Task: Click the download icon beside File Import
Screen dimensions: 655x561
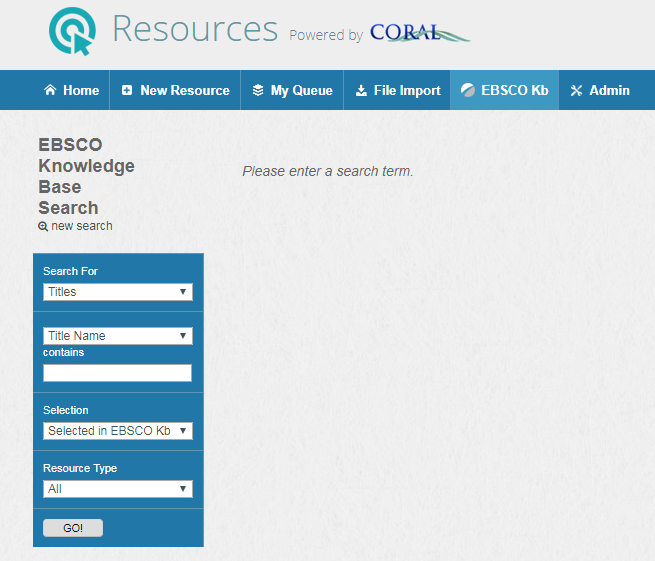Action: pos(361,90)
